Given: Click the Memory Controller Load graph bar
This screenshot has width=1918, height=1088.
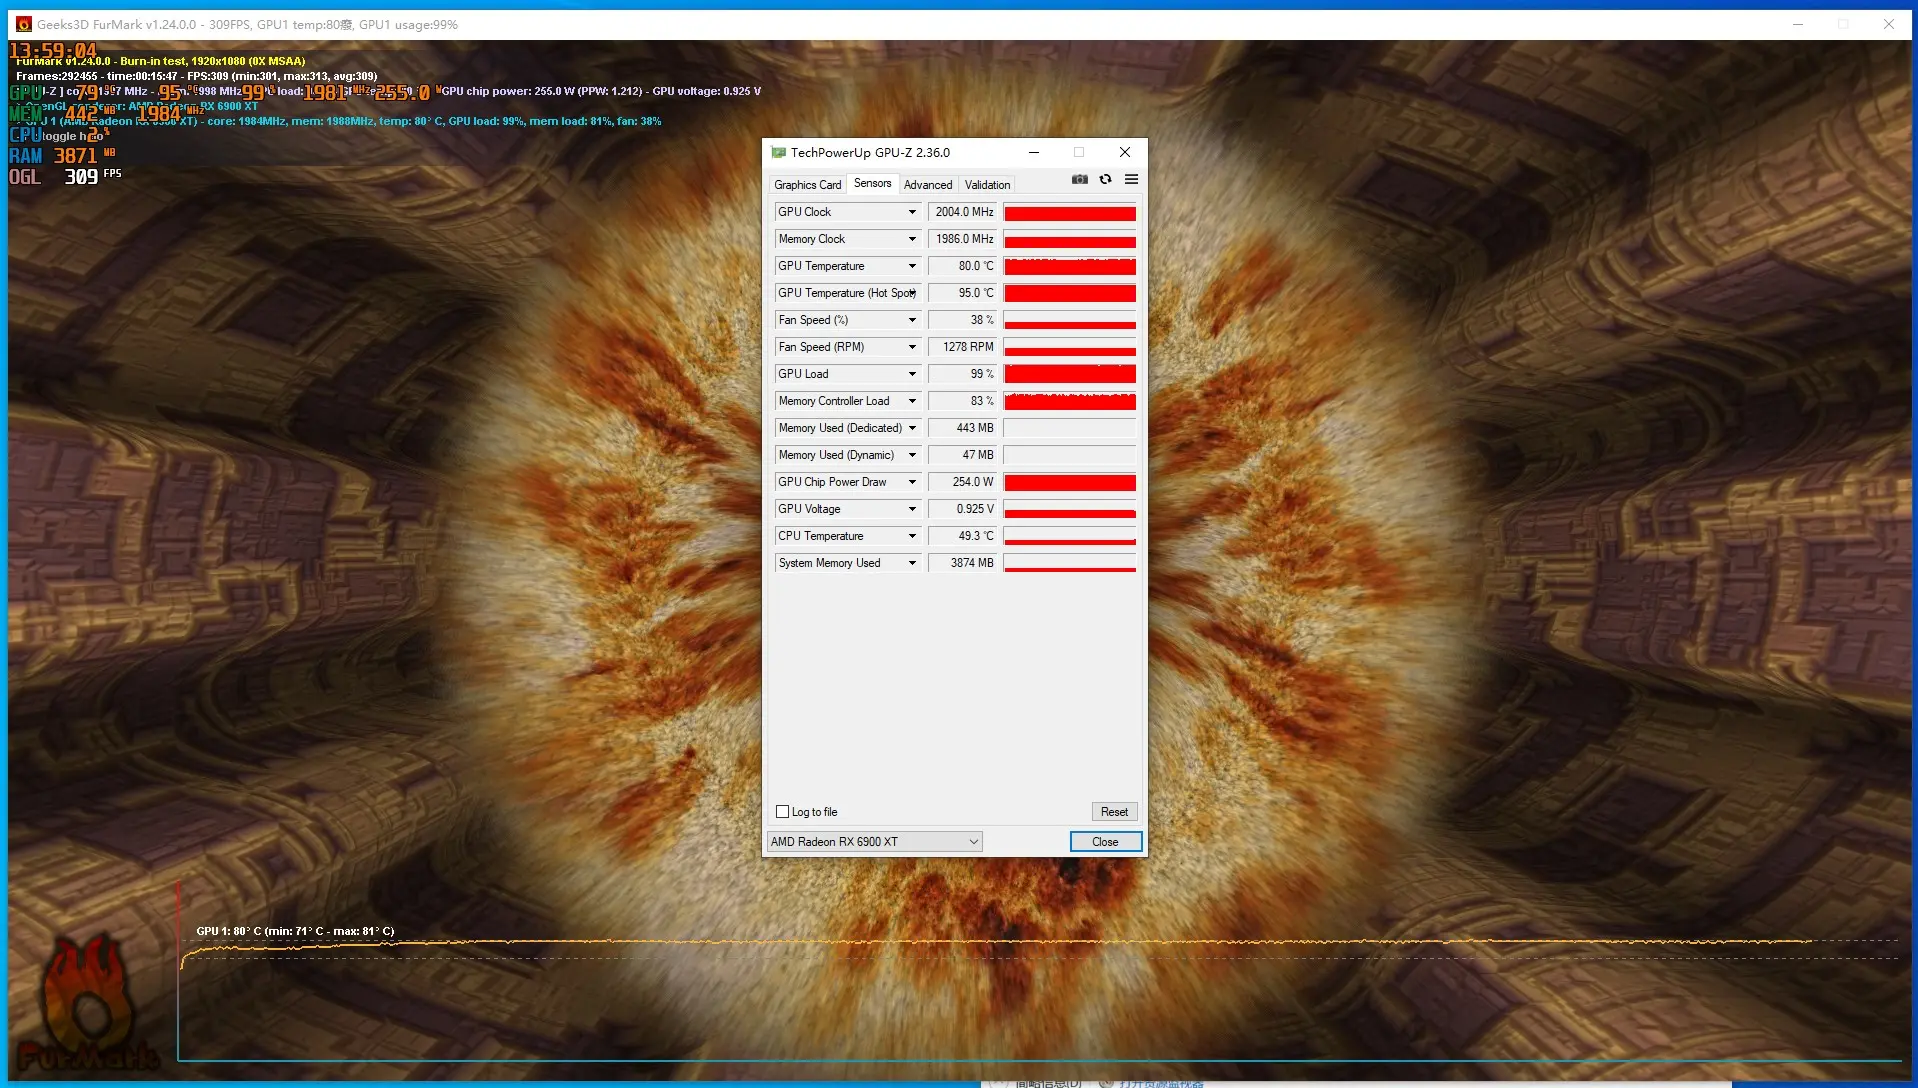Looking at the screenshot, I should tap(1070, 401).
